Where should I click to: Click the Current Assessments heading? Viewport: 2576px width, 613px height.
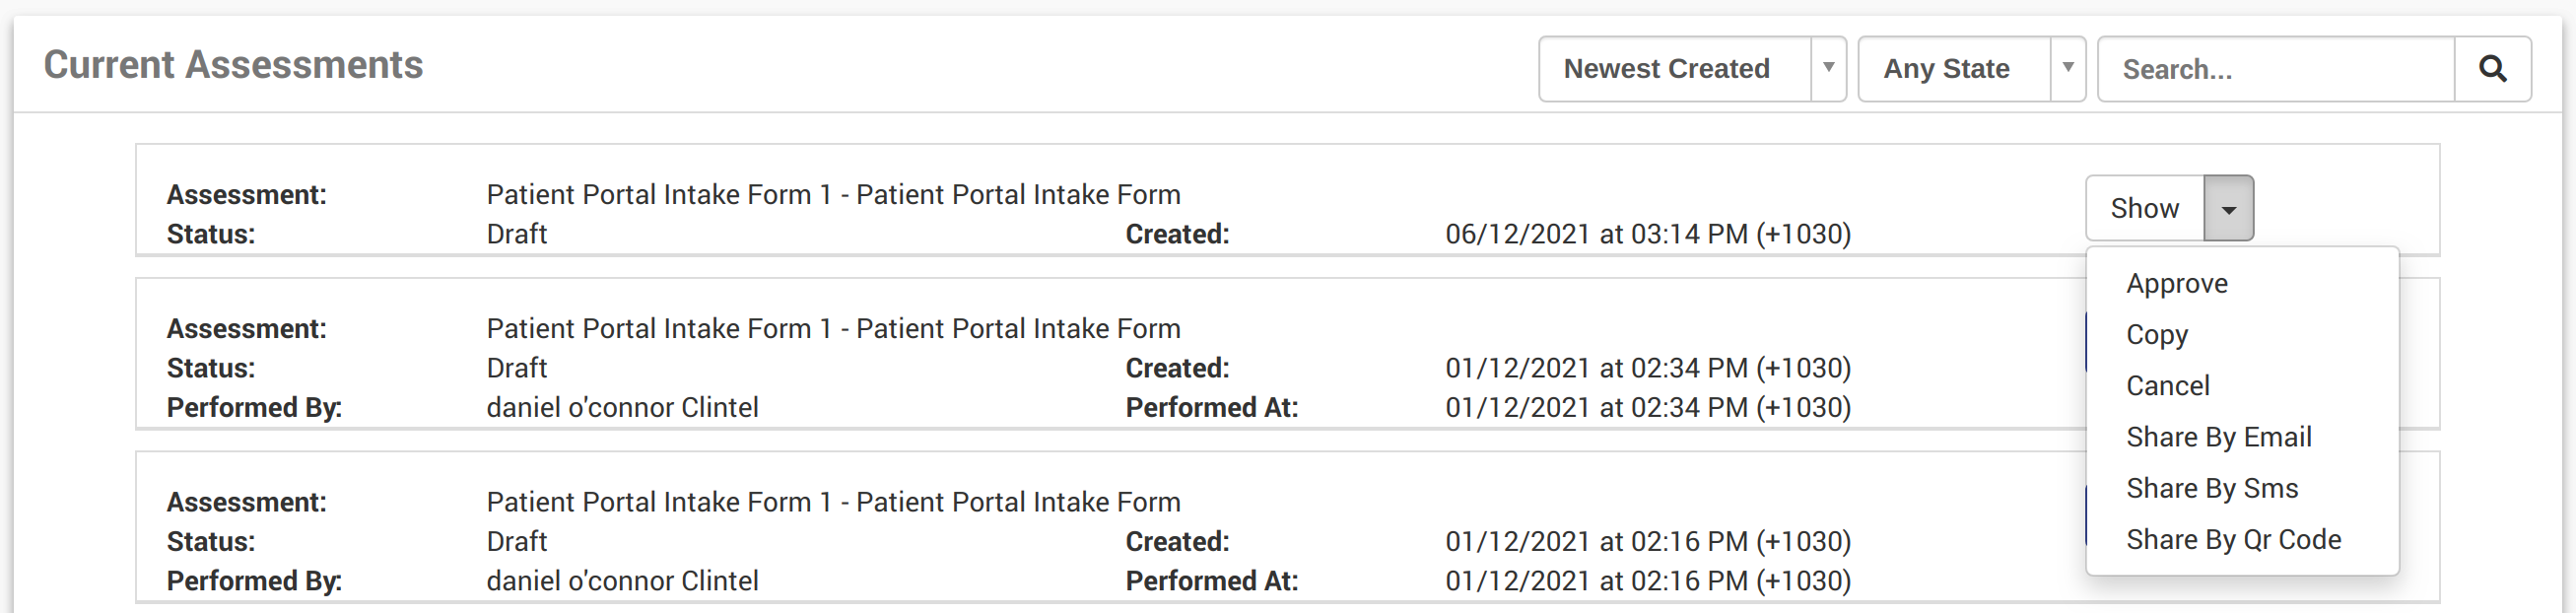[x=233, y=65]
